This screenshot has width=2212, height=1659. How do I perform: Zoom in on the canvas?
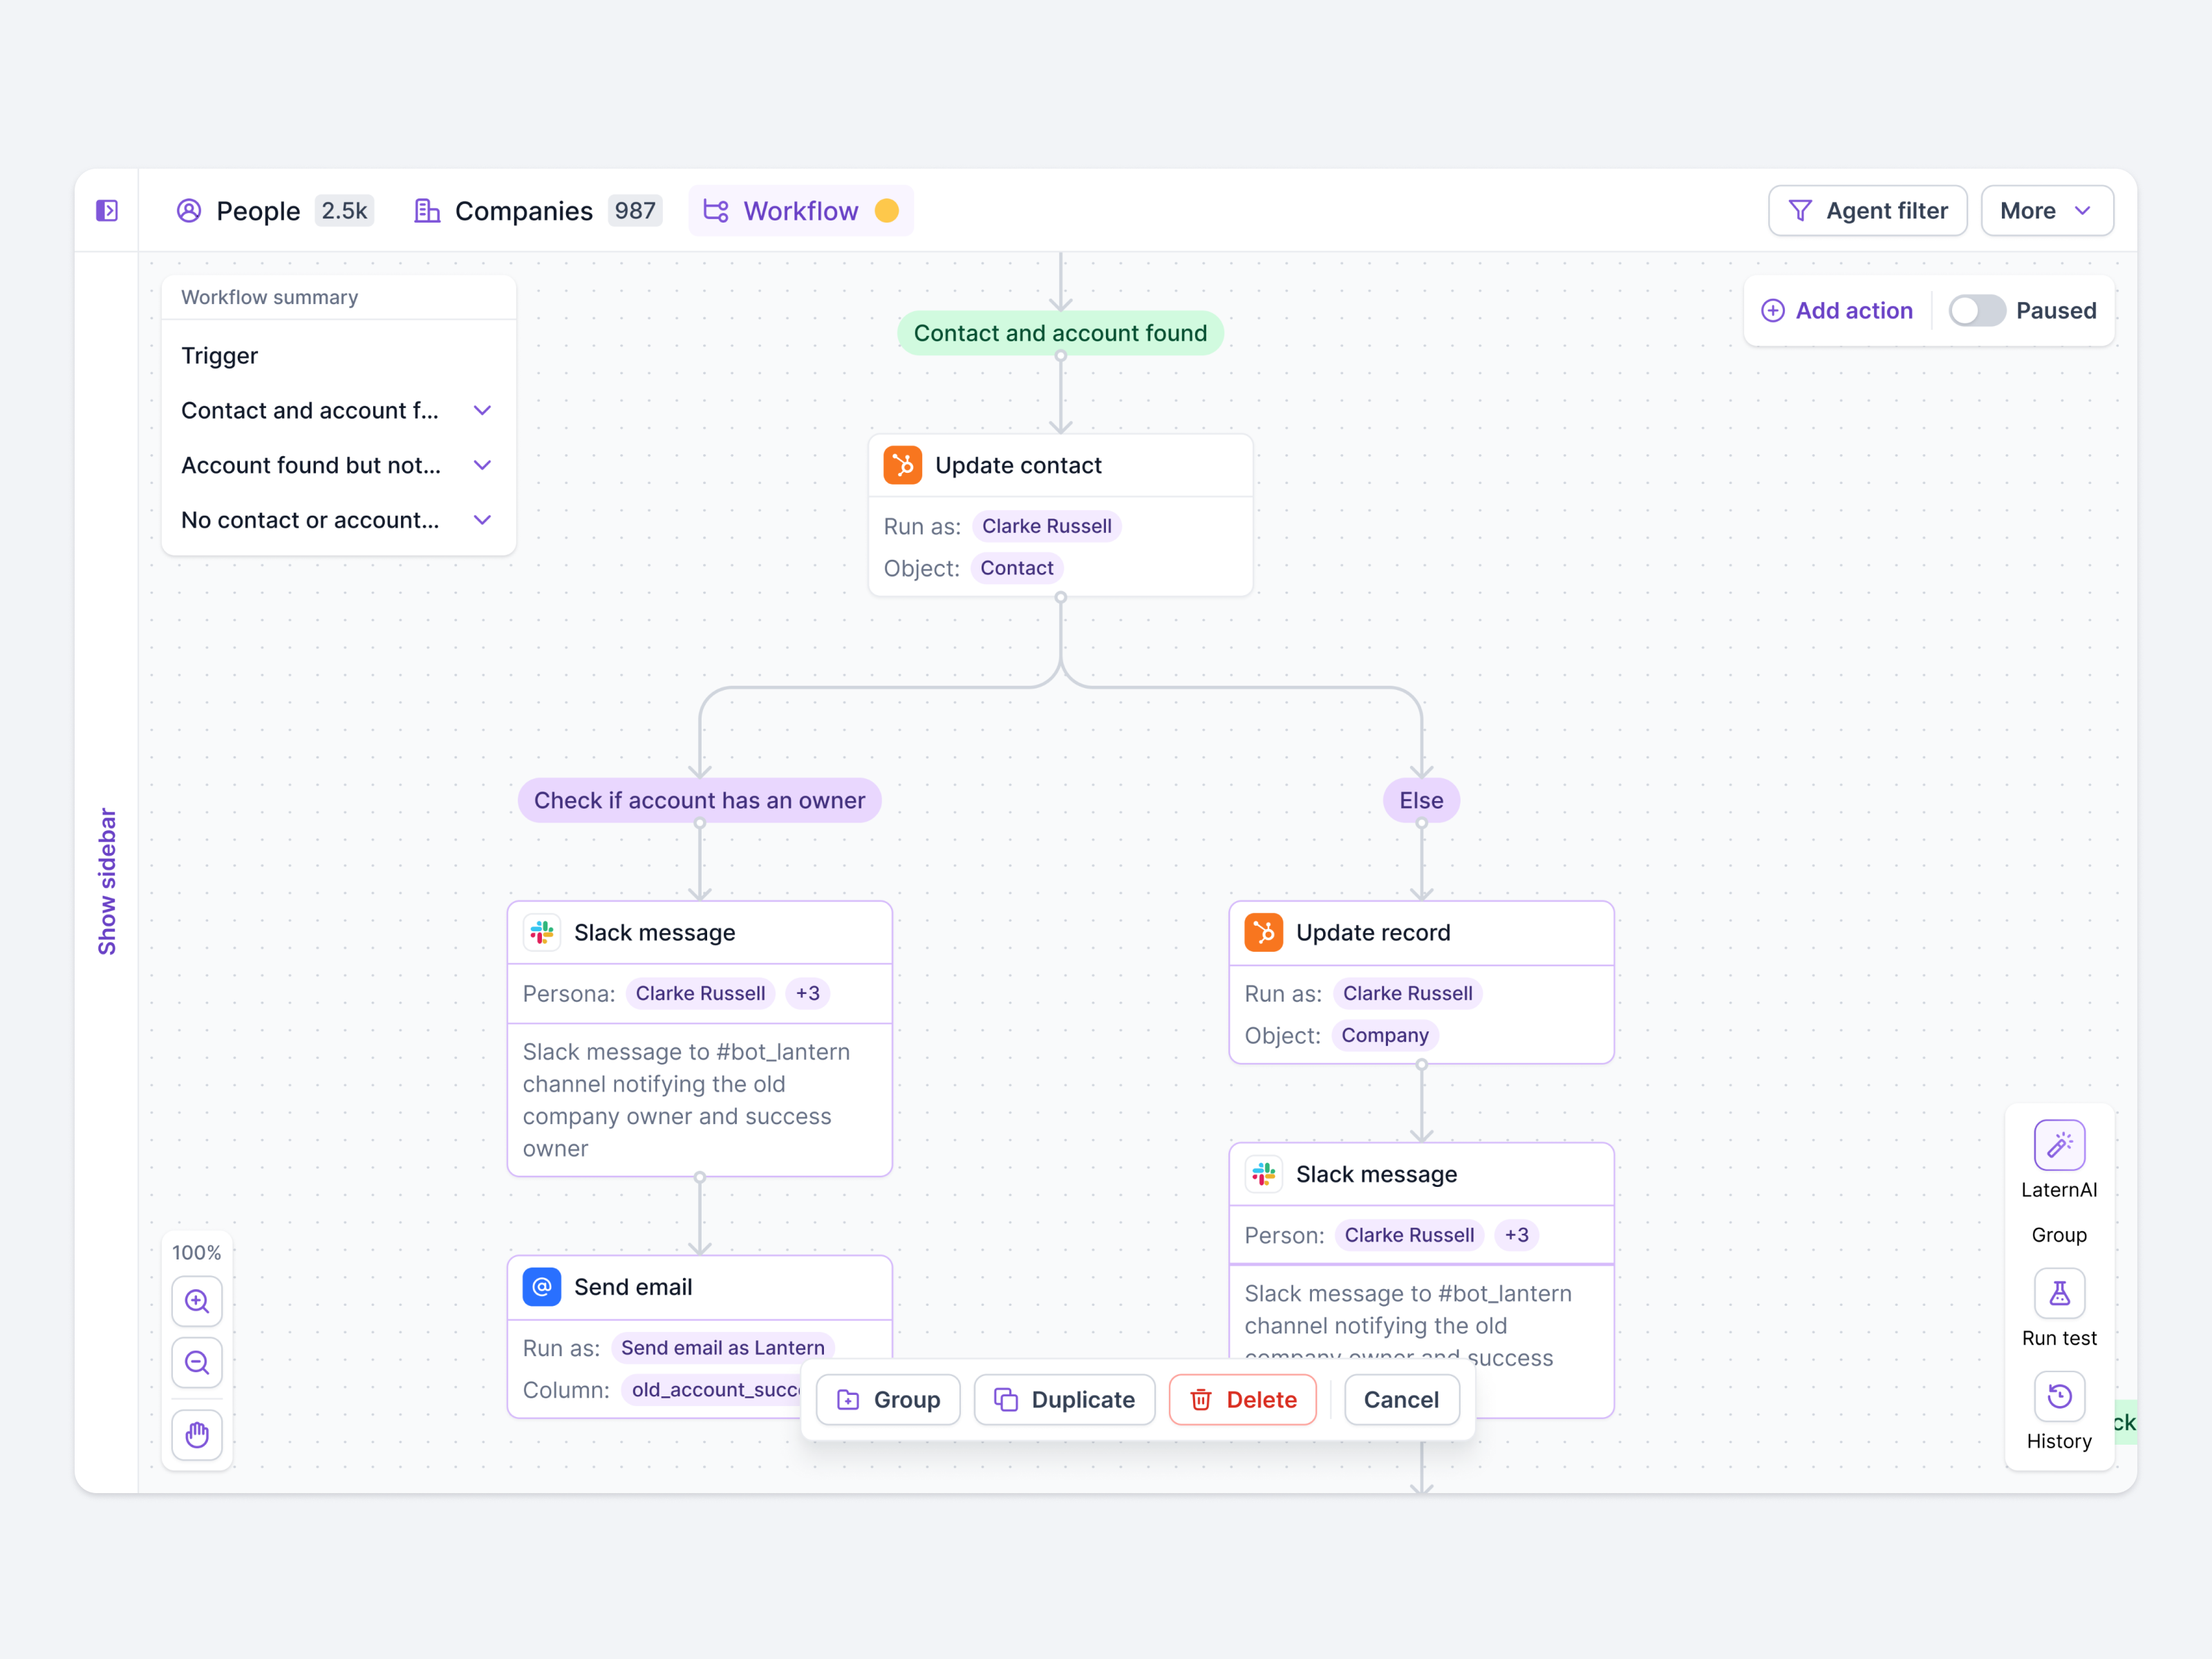click(197, 1301)
